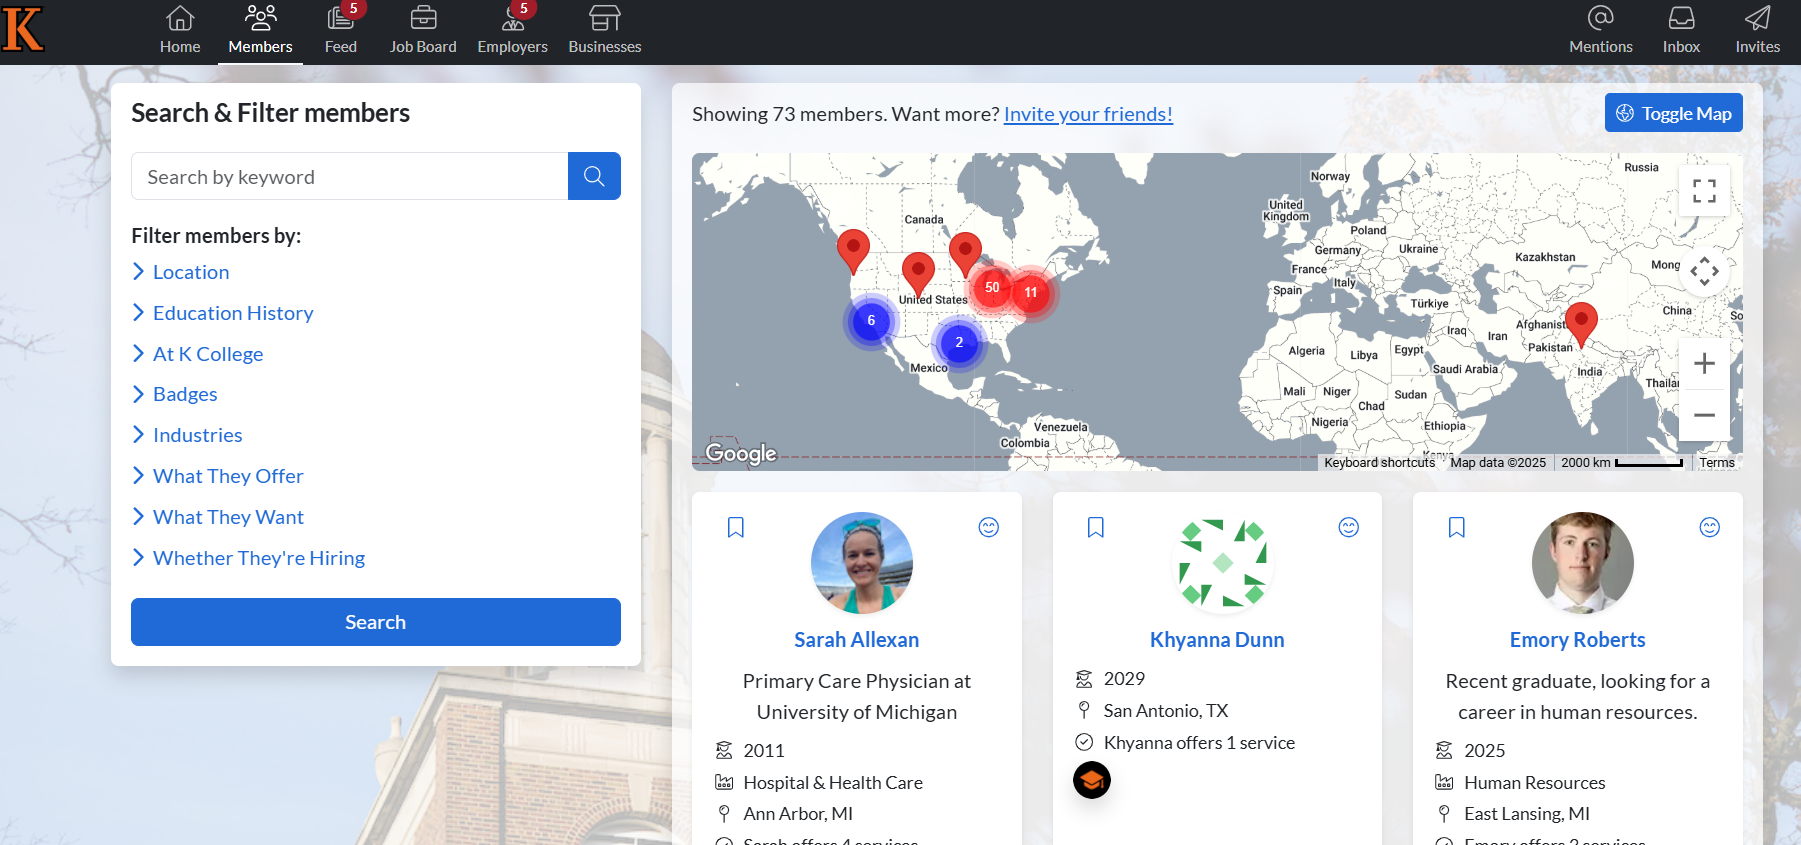Expand the Location filter
This screenshot has height=845, width=1801.
pyautogui.click(x=181, y=272)
